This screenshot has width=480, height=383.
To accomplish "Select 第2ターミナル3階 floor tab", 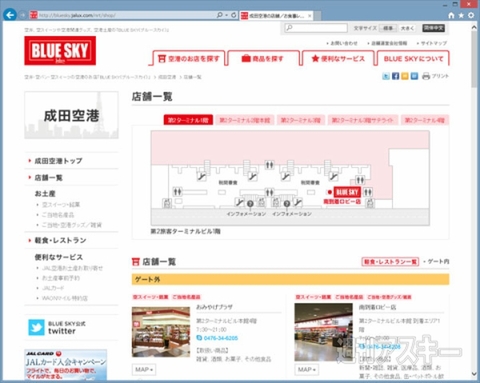I will pyautogui.click(x=301, y=120).
